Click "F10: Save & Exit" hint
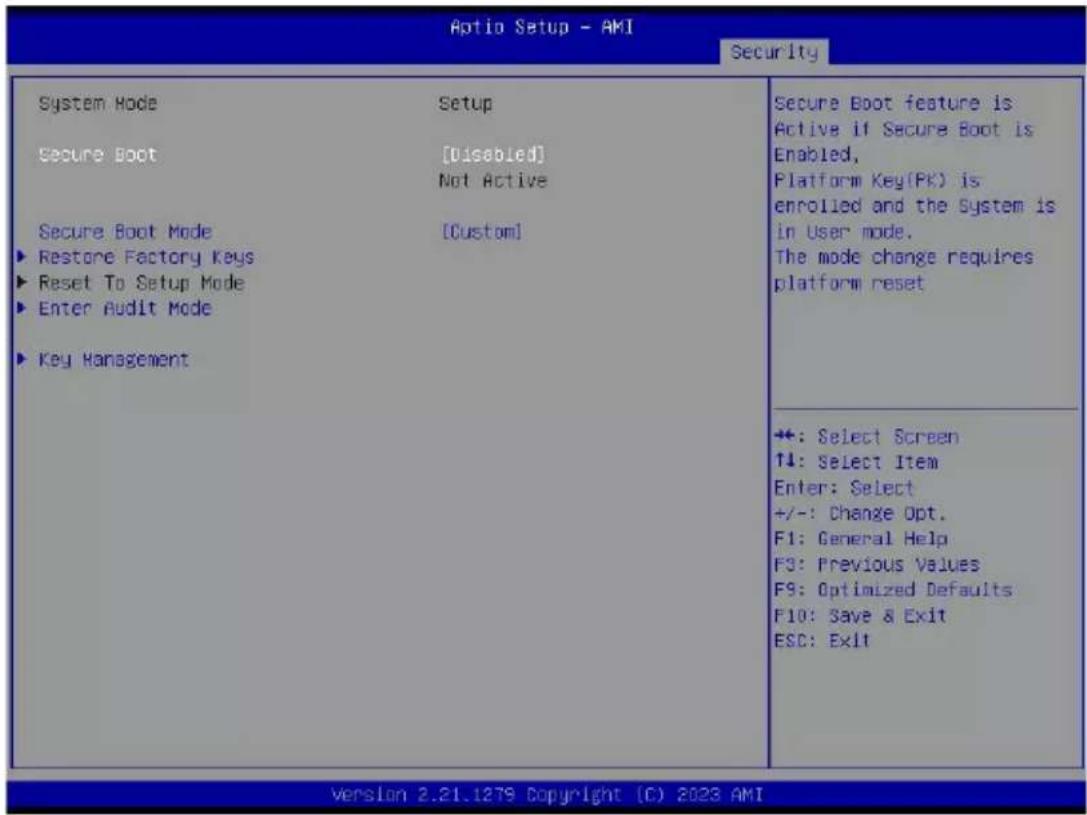The image size is (1087, 815). [860, 615]
